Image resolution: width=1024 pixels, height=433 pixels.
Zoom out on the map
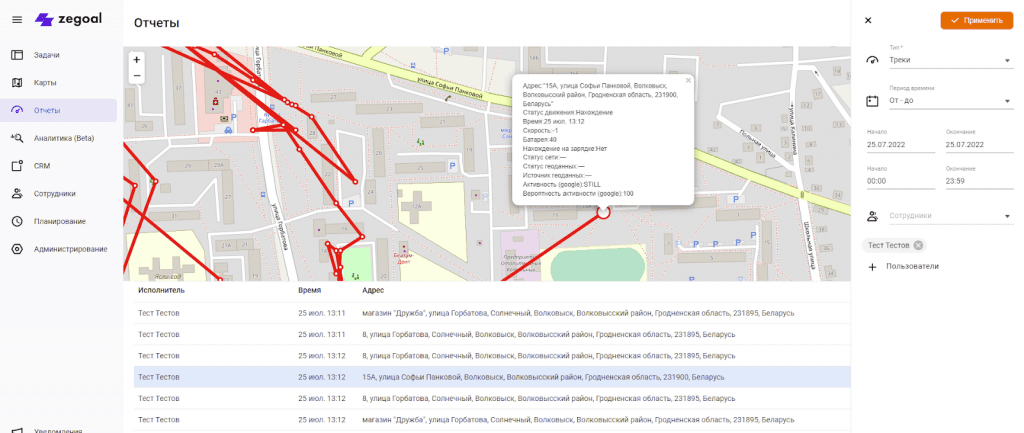pos(137,76)
